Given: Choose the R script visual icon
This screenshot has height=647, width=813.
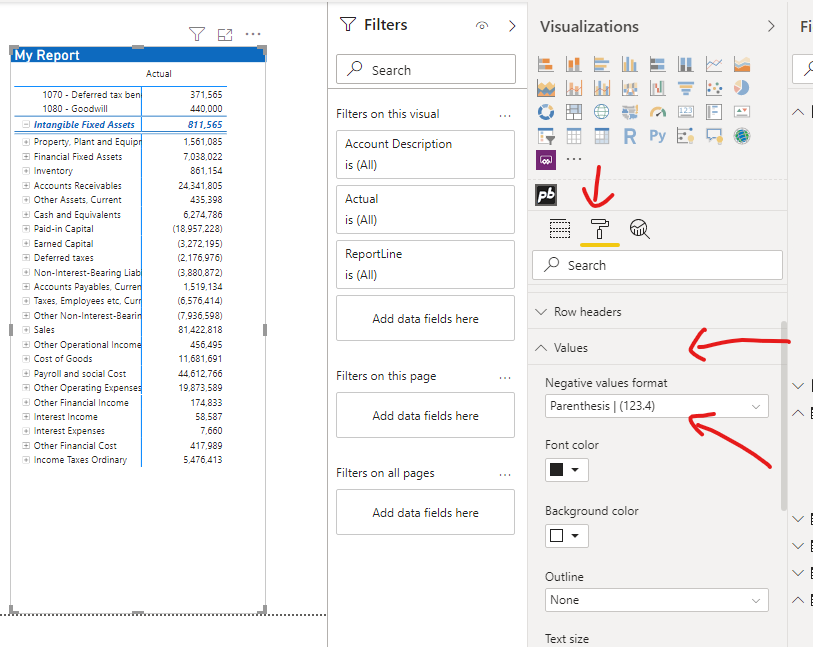Looking at the screenshot, I should coord(630,136).
